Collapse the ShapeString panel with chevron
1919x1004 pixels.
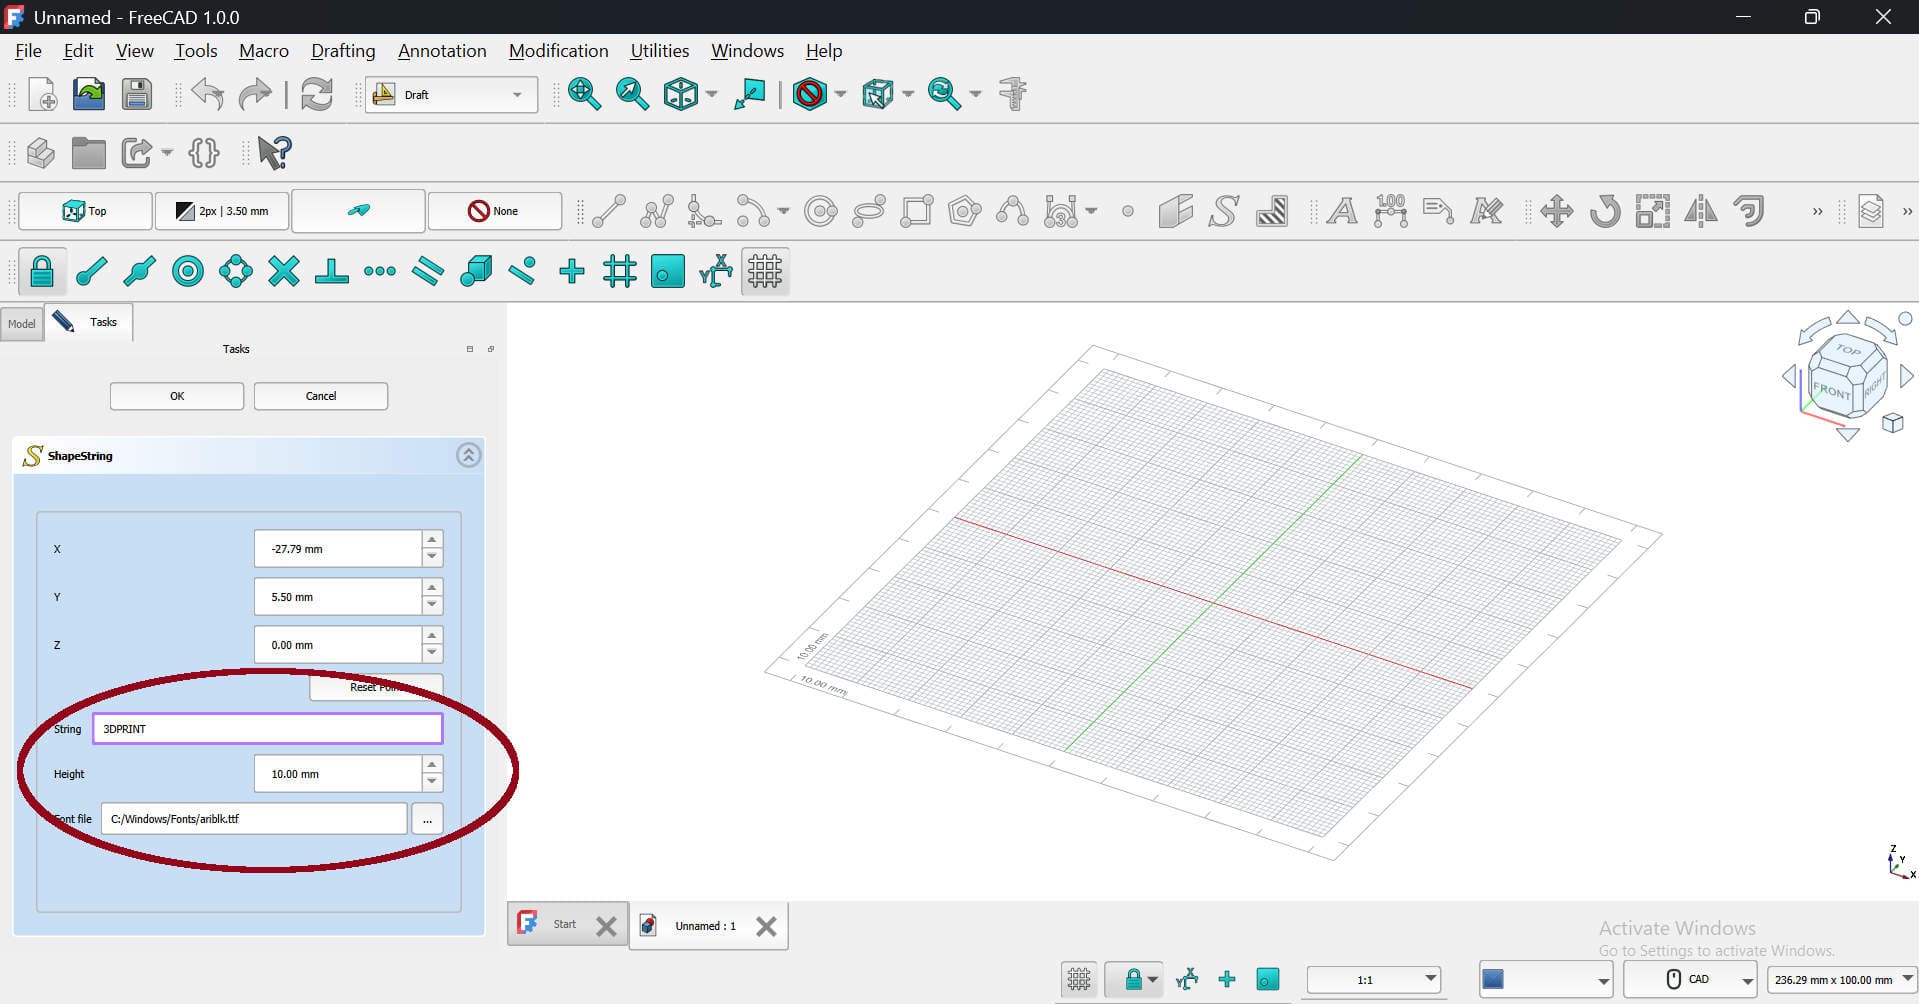click(468, 455)
